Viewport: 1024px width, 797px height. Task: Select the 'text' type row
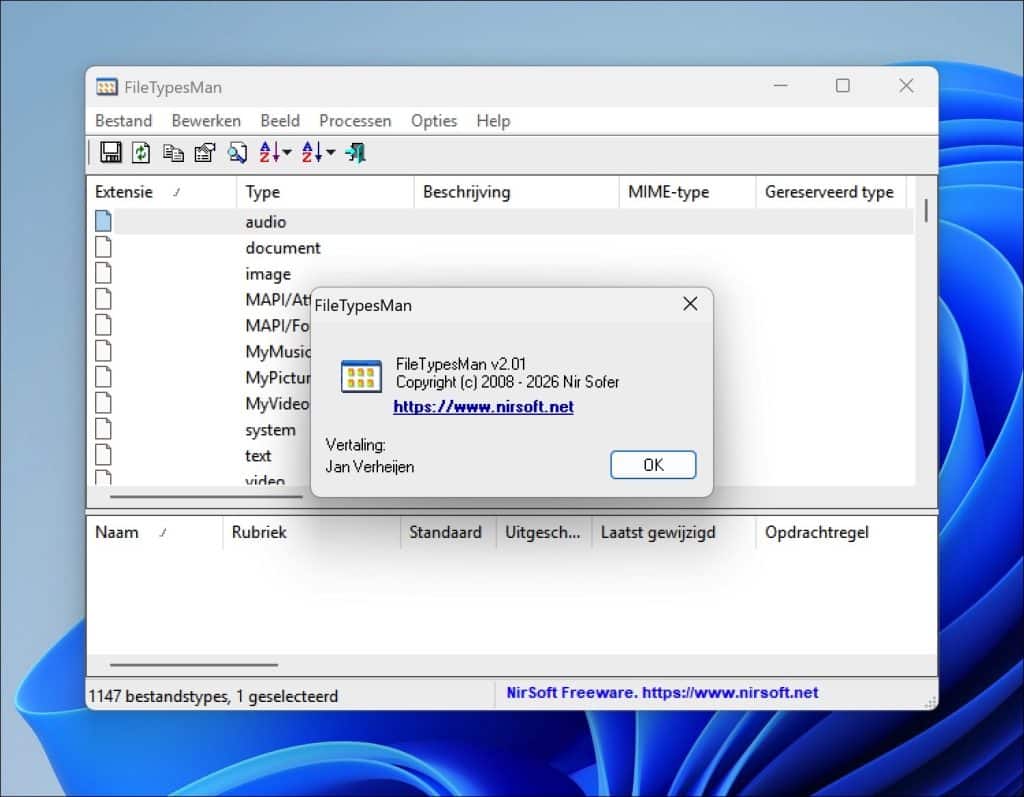(x=258, y=456)
